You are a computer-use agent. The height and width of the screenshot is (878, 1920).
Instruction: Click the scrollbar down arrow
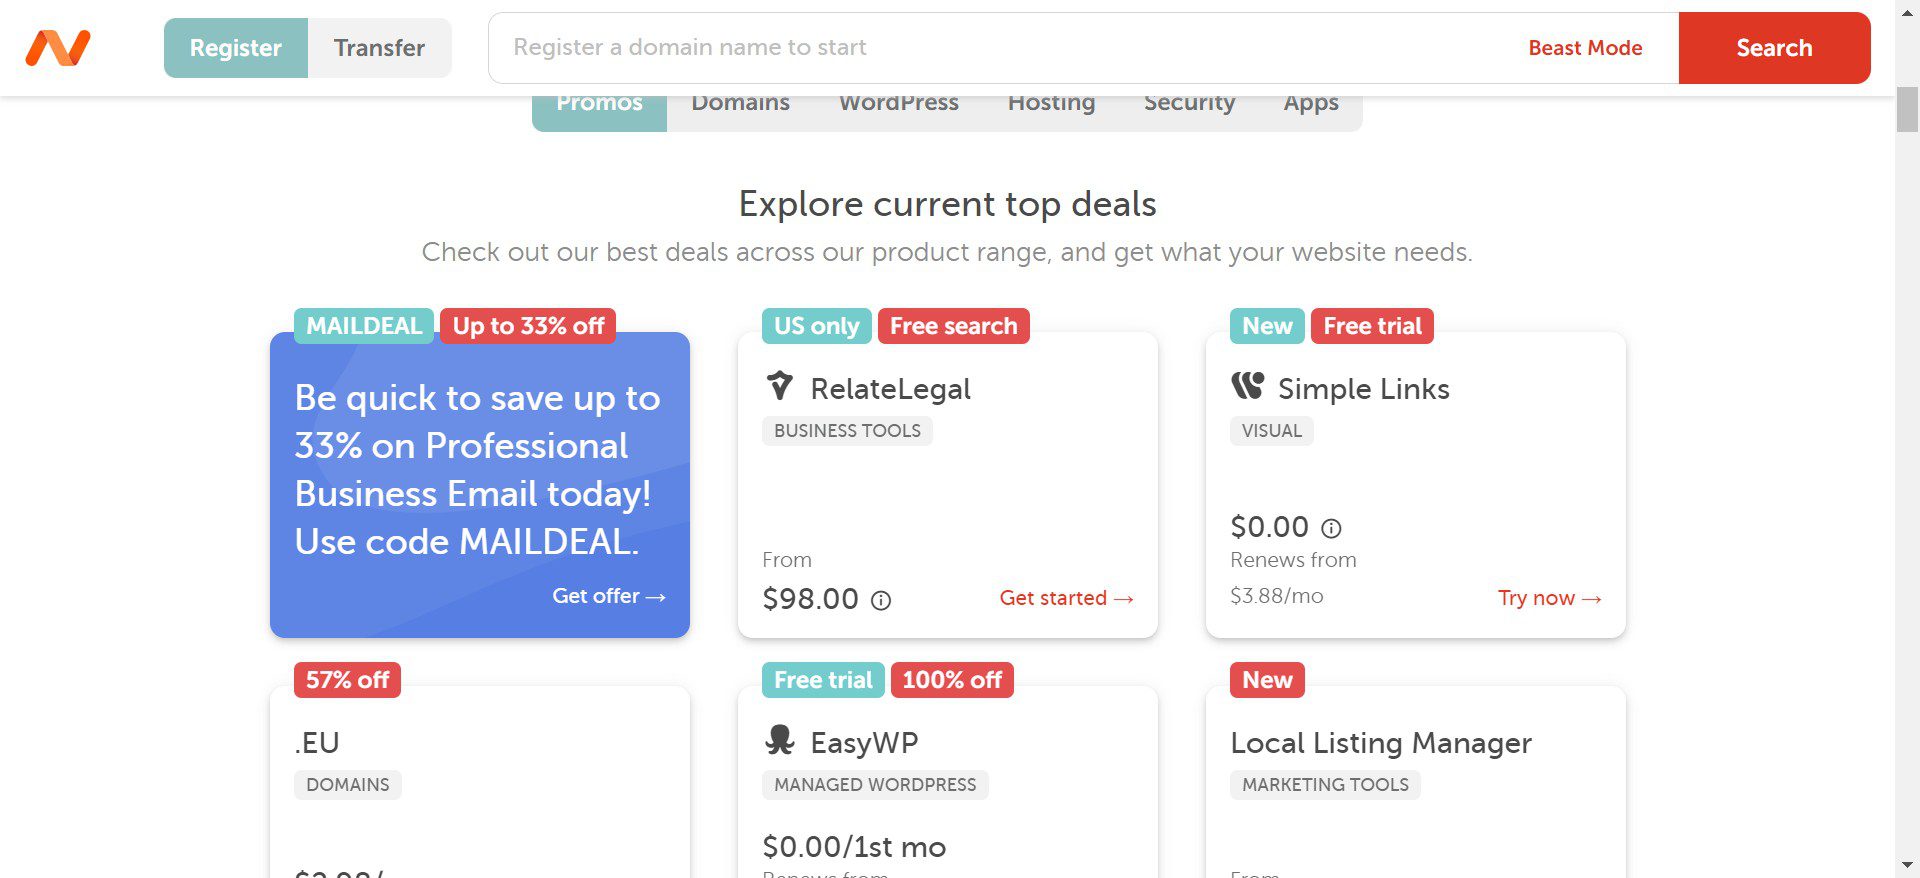click(1907, 865)
